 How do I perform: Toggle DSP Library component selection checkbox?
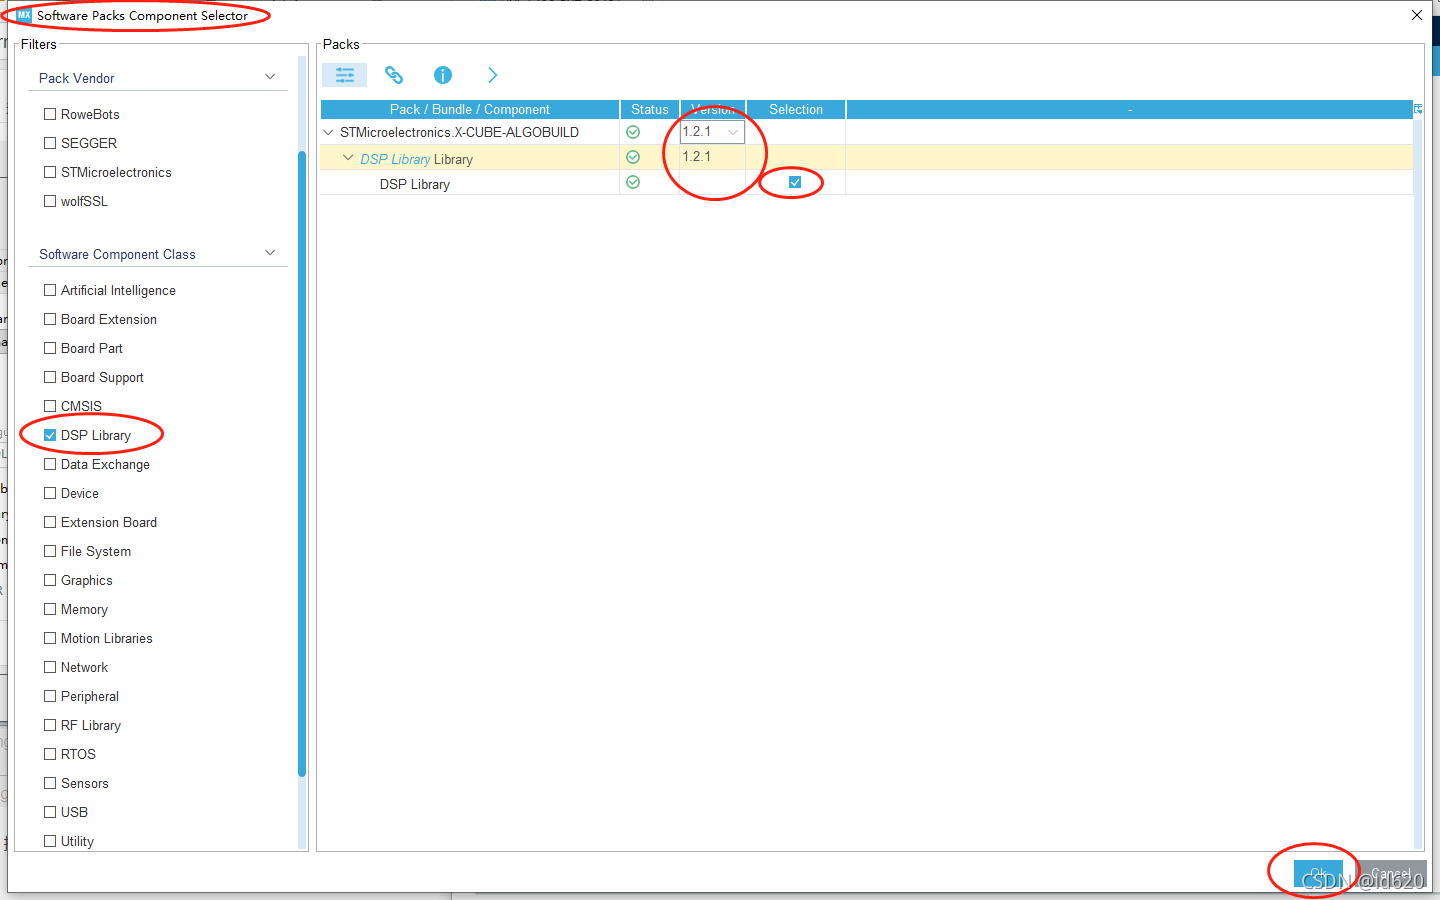795,182
